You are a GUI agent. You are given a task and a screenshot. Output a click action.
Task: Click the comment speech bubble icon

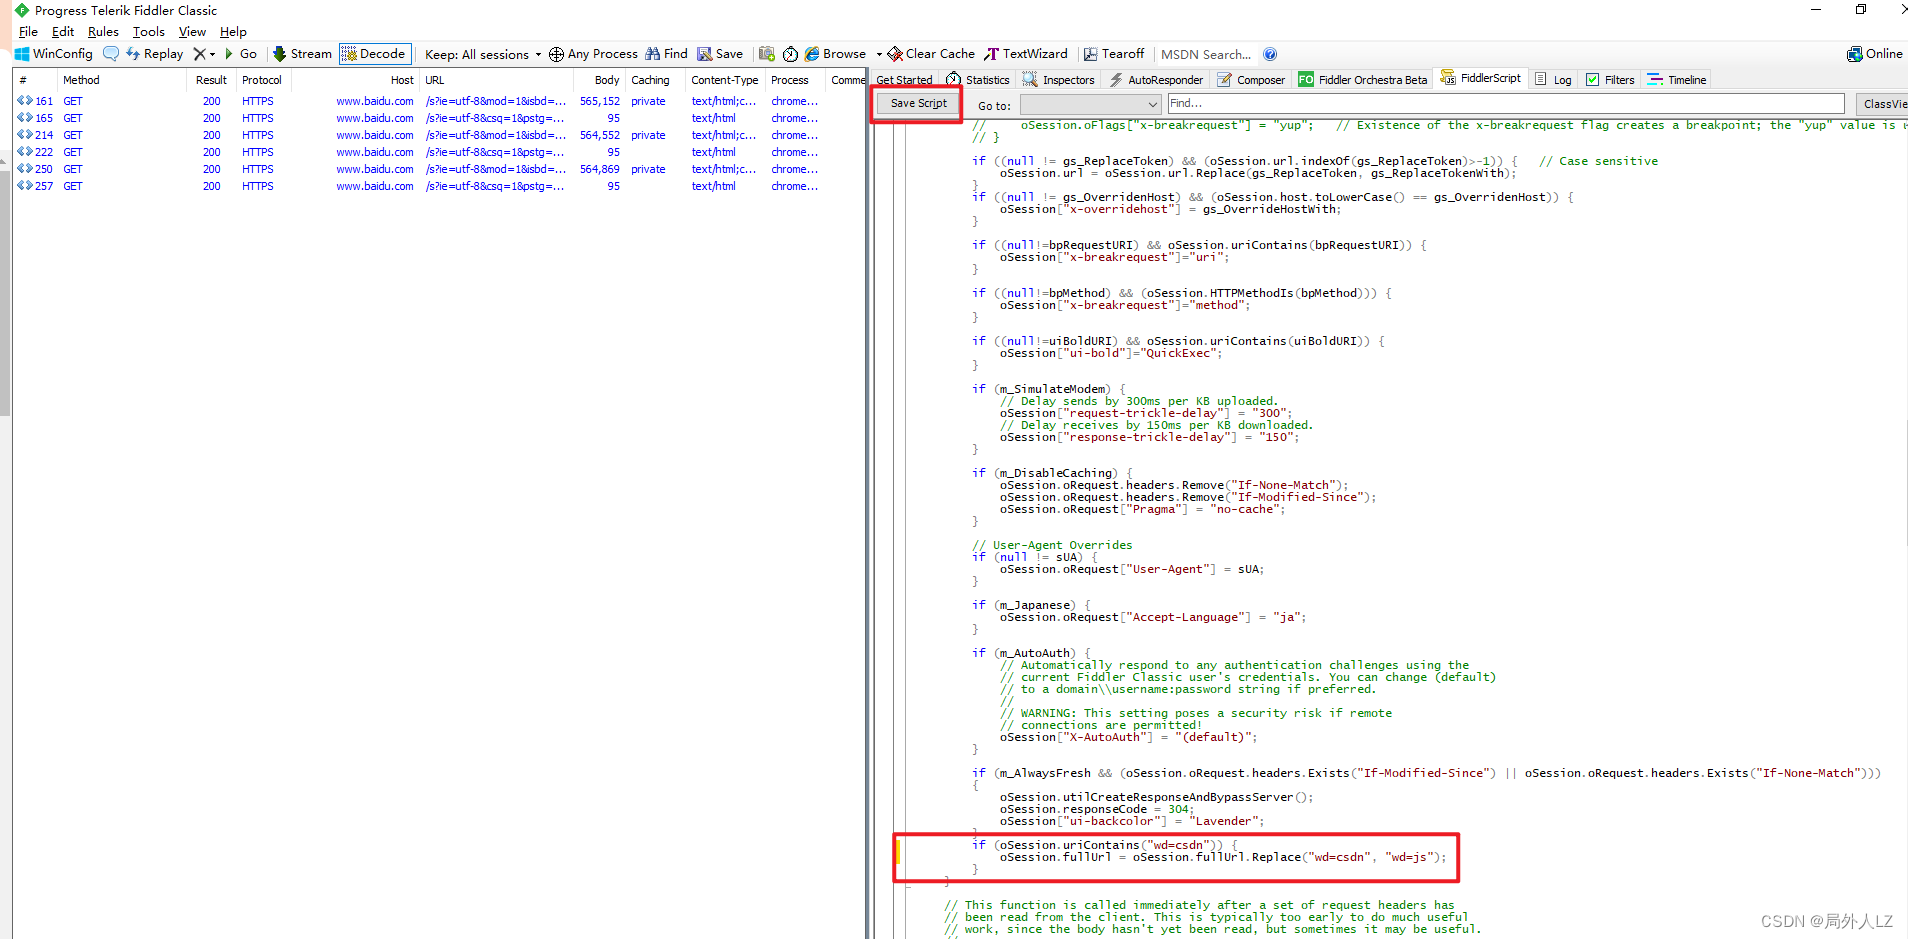[111, 54]
